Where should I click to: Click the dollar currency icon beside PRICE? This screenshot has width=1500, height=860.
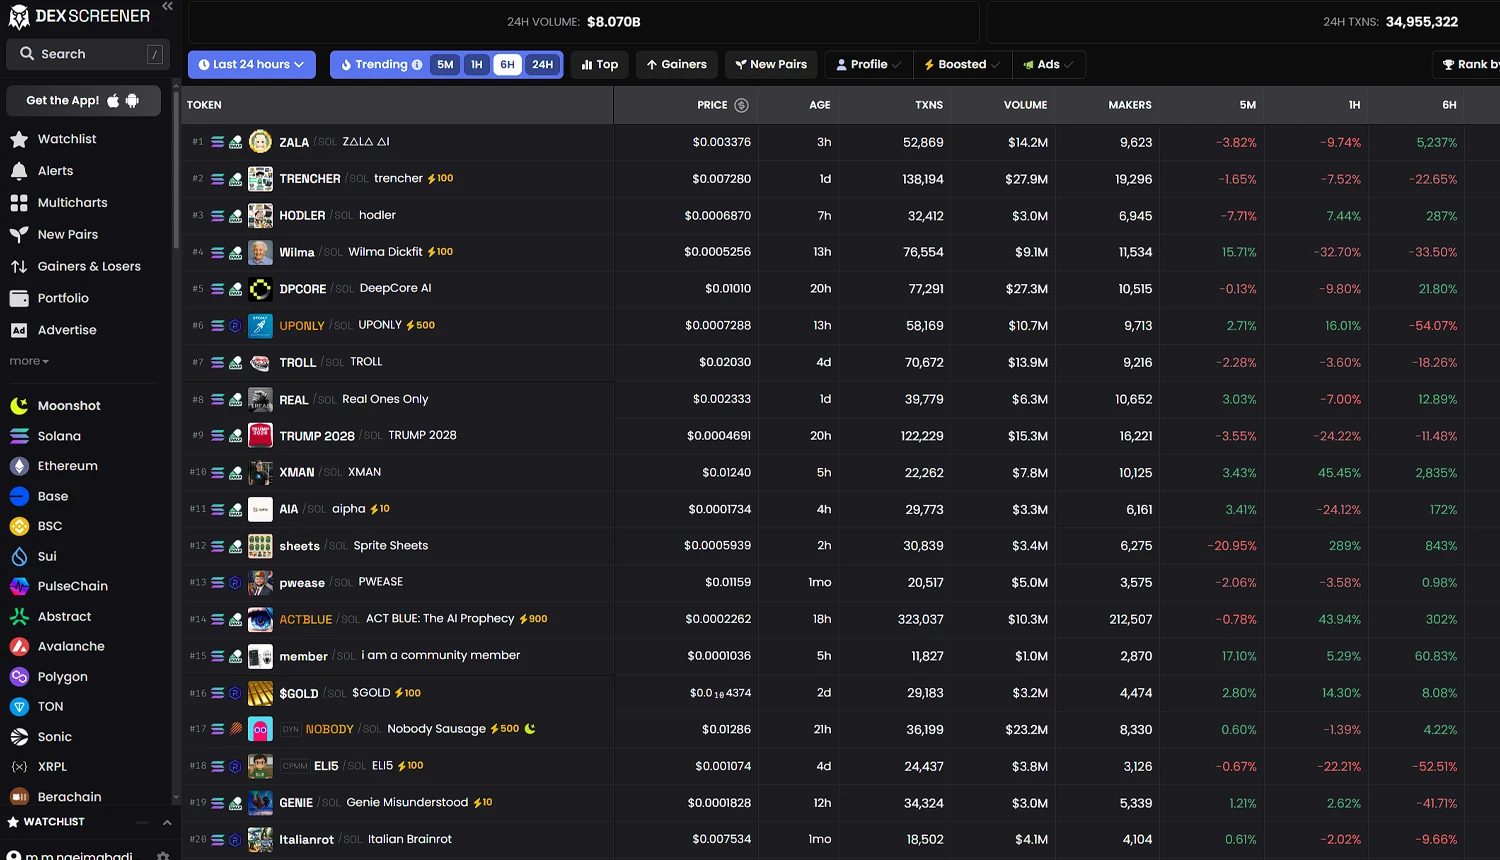[x=741, y=105]
